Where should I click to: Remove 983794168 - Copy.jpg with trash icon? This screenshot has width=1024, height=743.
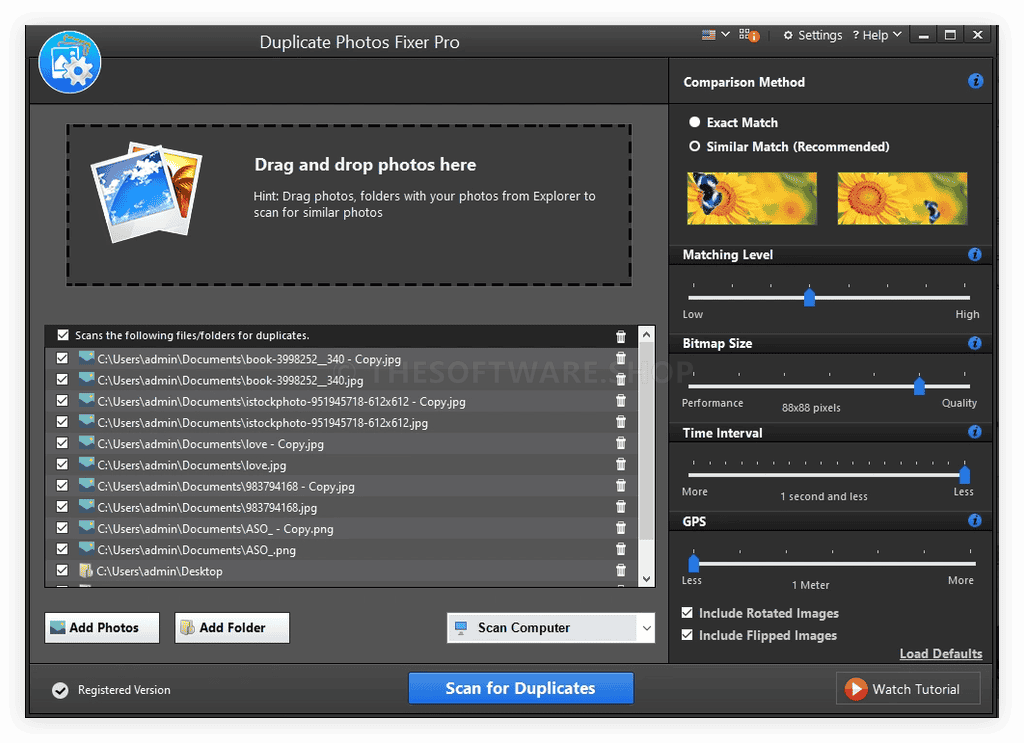tap(620, 485)
